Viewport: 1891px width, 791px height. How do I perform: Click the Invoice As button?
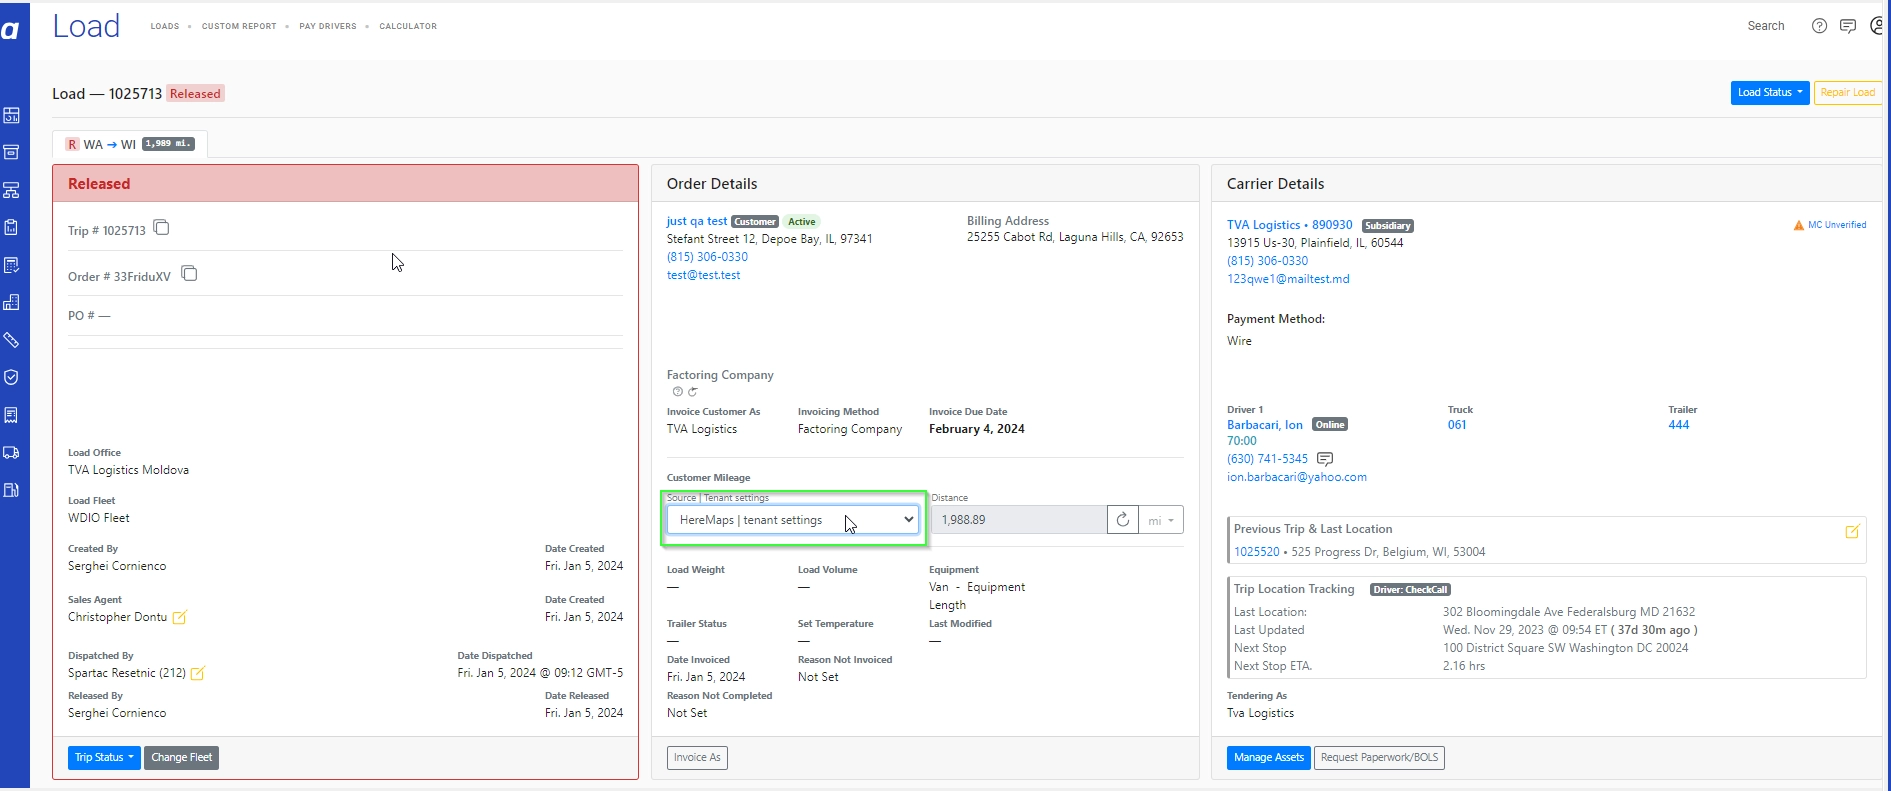[x=697, y=758]
